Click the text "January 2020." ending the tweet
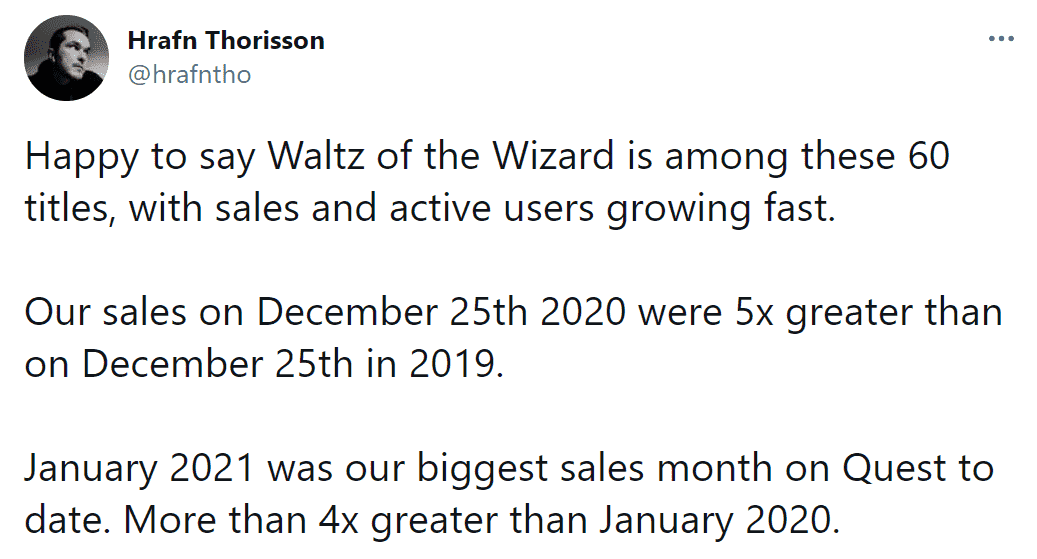The width and height of the screenshot is (1037, 559). 720,520
